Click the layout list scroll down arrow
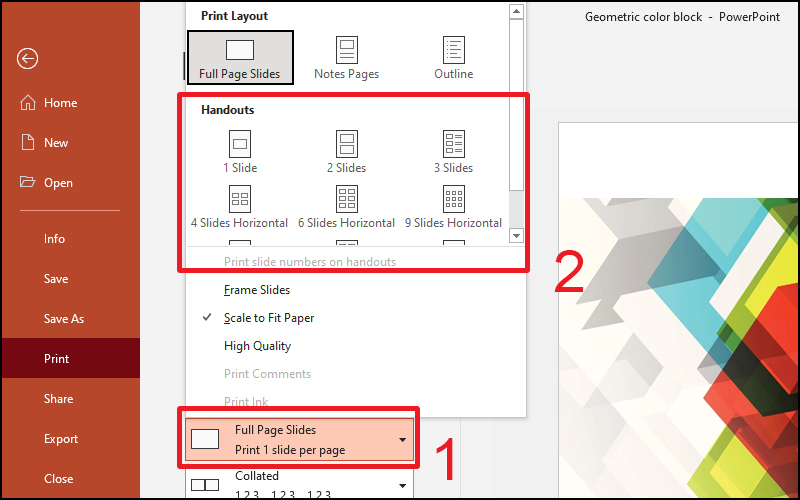The width and height of the screenshot is (800, 500). tap(516, 235)
